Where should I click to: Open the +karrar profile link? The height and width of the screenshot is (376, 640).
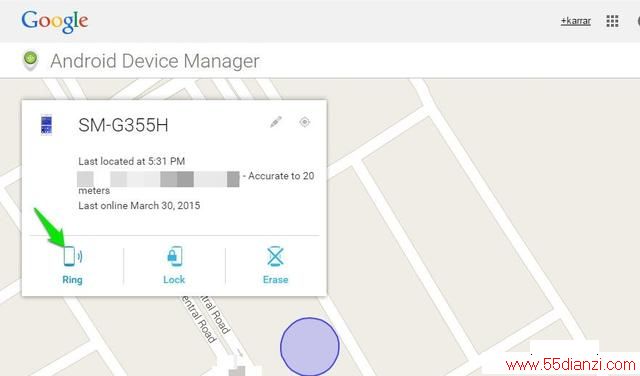tap(576, 21)
